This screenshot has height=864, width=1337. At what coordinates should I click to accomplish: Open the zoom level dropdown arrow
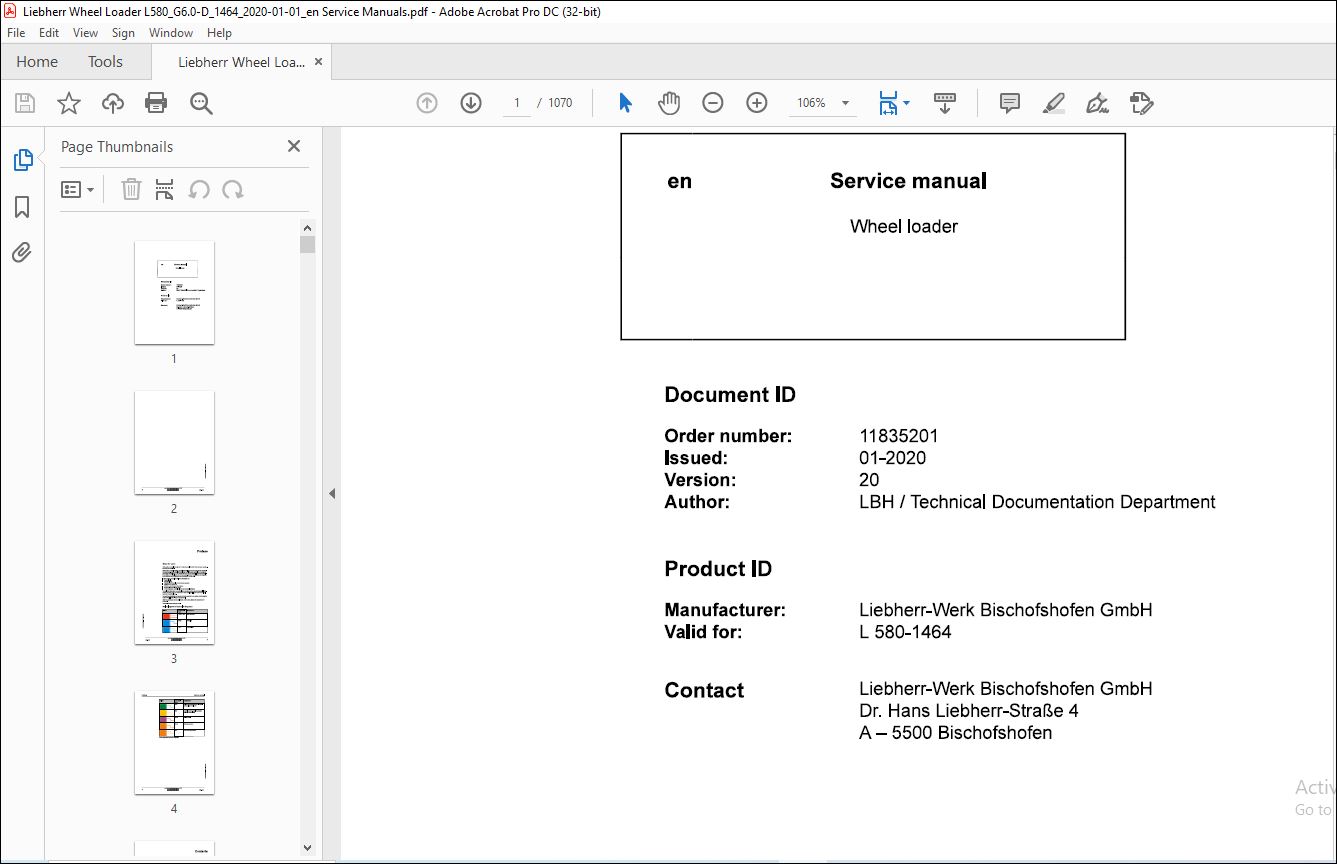846,103
